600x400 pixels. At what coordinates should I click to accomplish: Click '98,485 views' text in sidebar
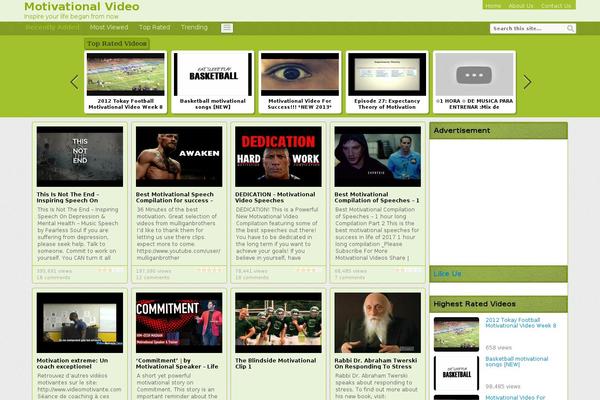[503, 387]
